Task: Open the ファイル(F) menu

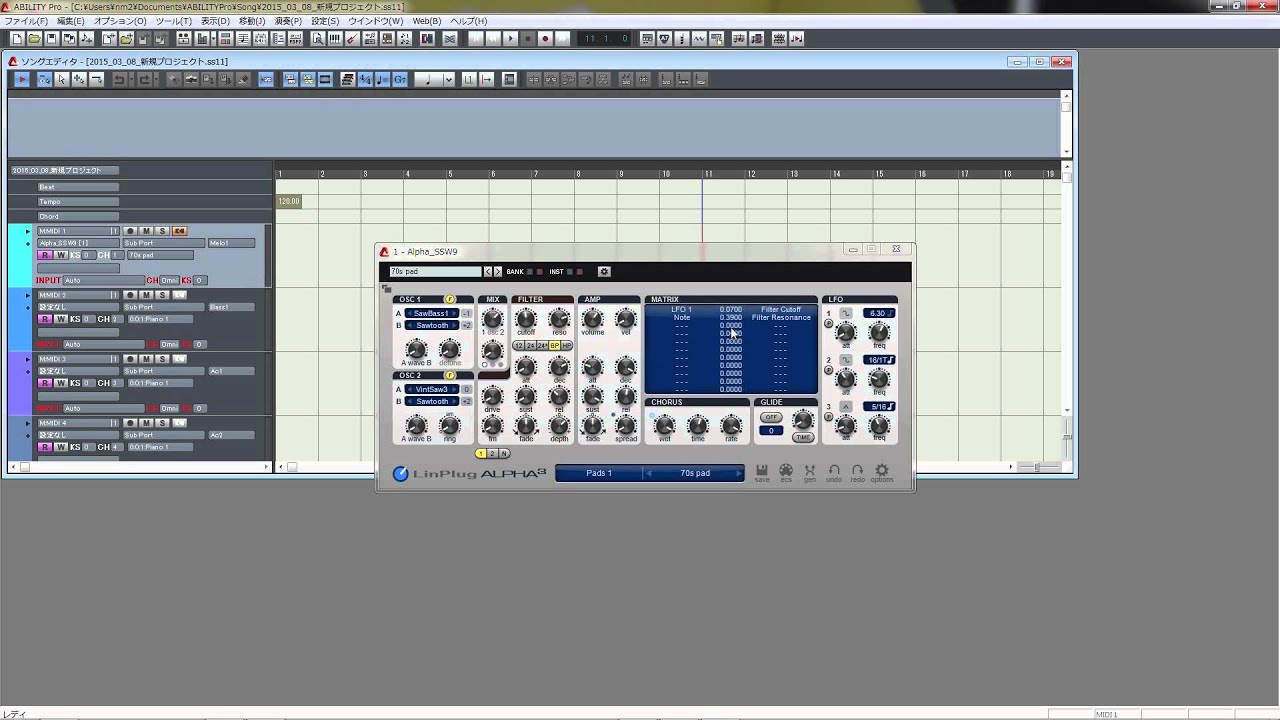Action: click(x=24, y=21)
